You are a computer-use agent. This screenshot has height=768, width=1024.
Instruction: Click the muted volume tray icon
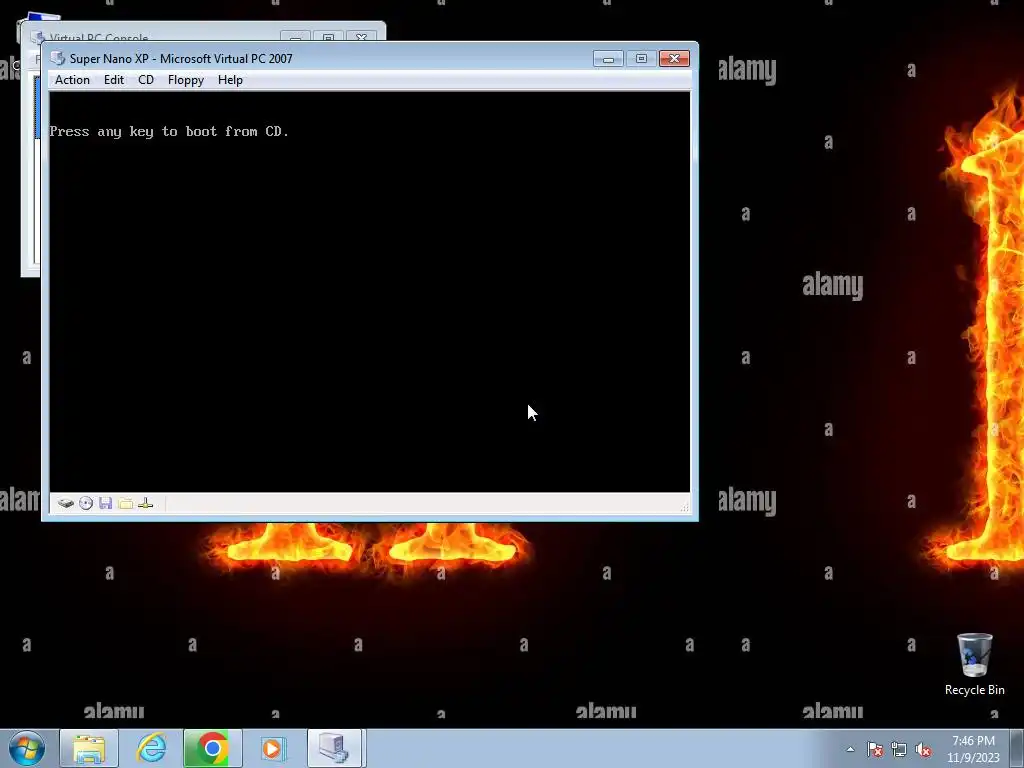(923, 749)
